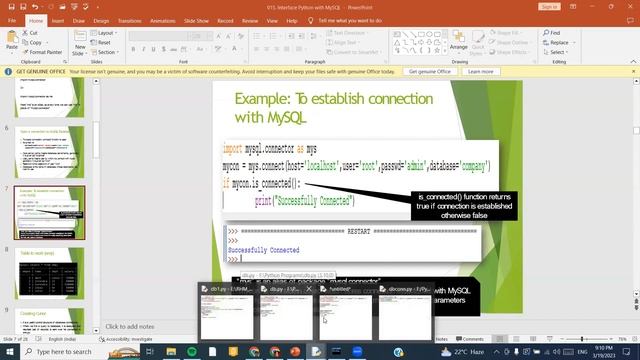Screen dimensions: 640x360
Task: Select the oval shape in shapes gallery
Action: pyautogui.click(x=429, y=34)
